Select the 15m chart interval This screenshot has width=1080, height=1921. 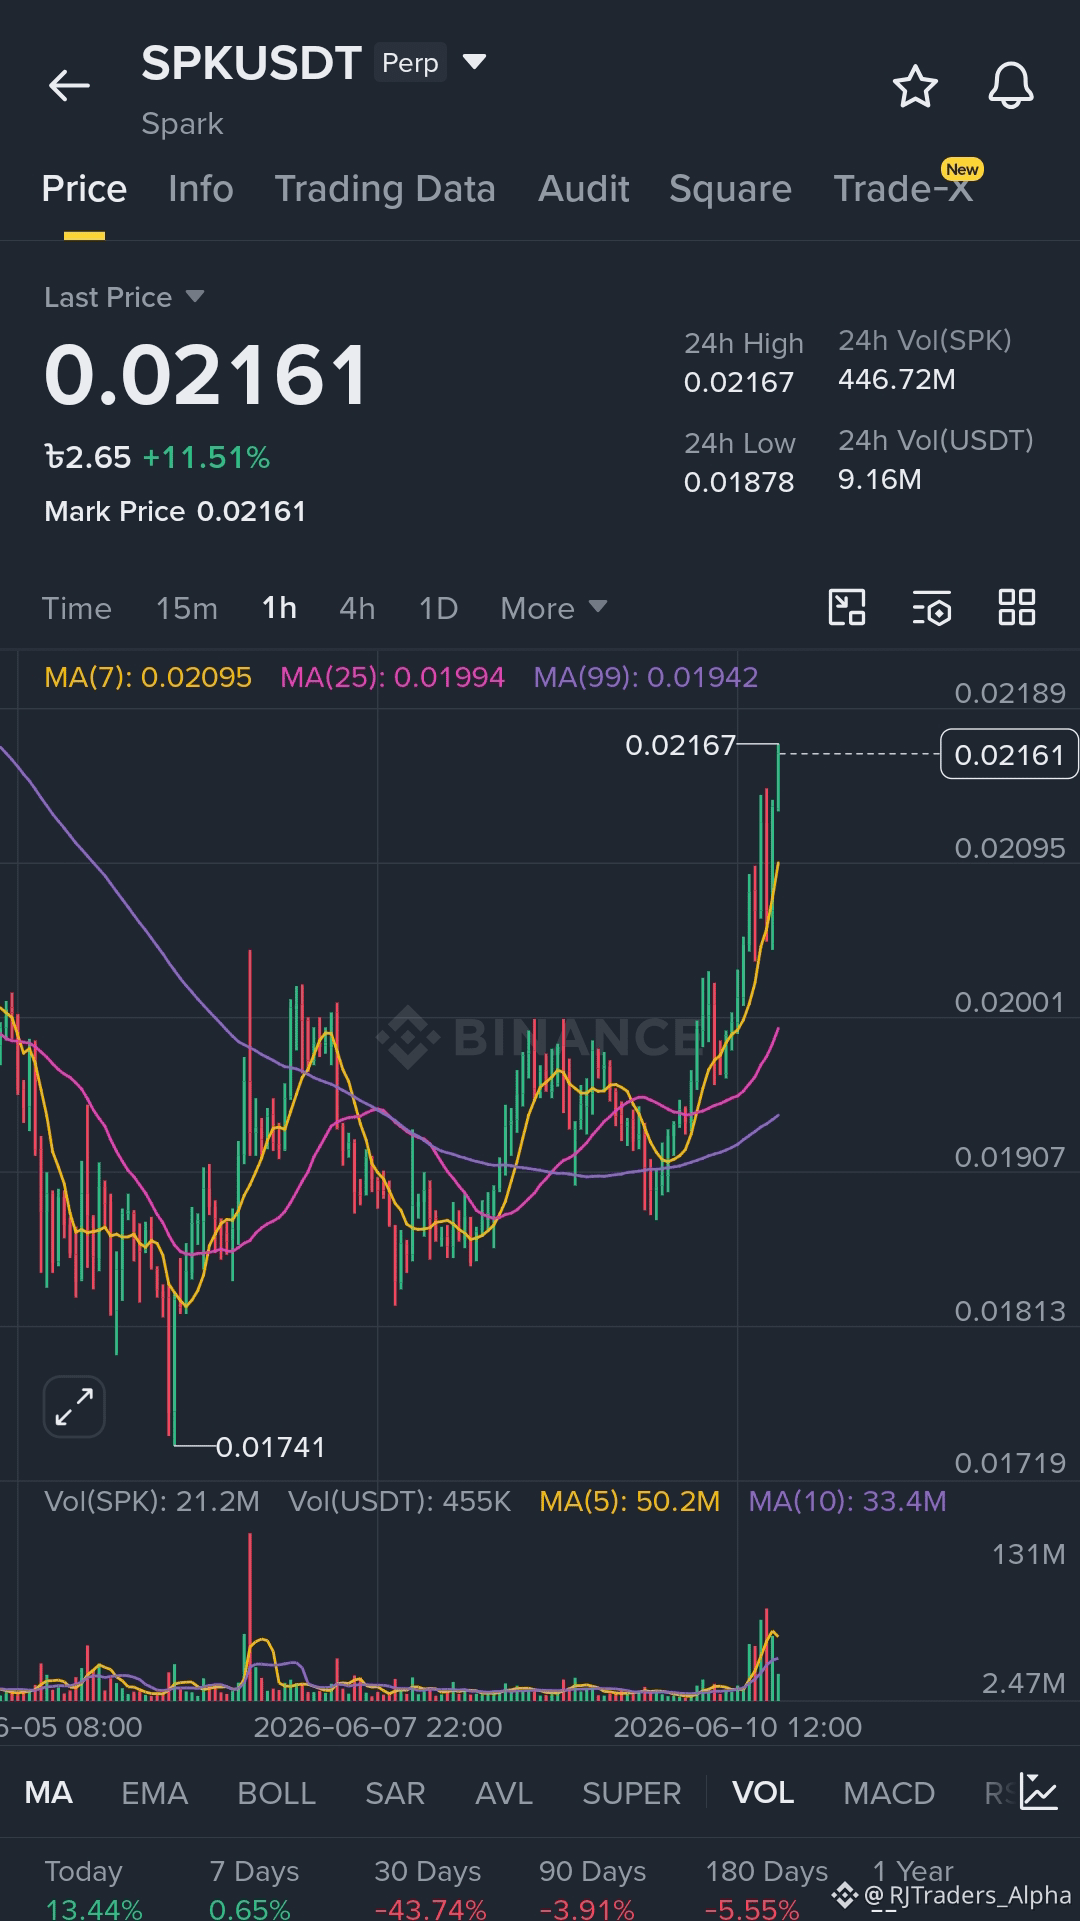[x=187, y=608]
